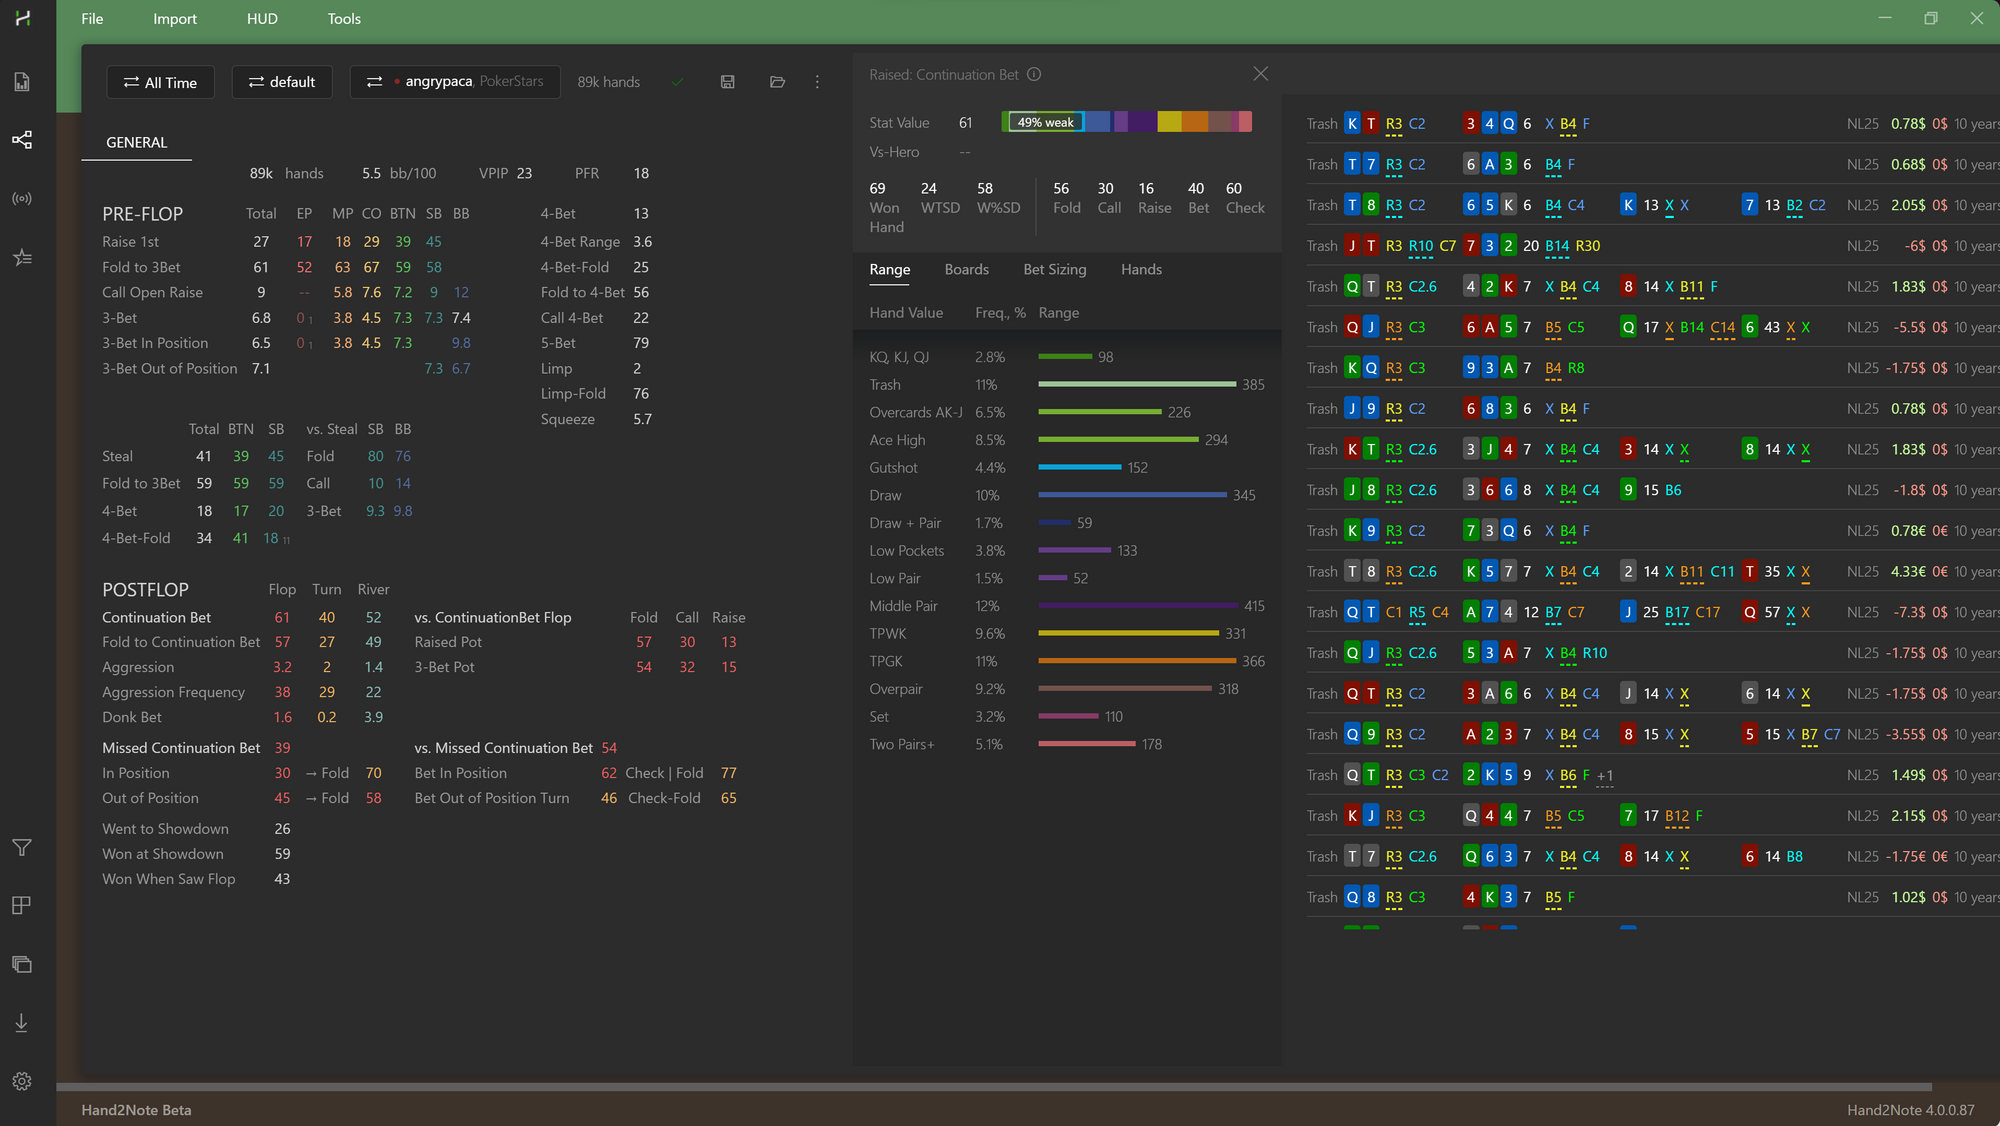Open the Hands tab in stat popup

1141,269
